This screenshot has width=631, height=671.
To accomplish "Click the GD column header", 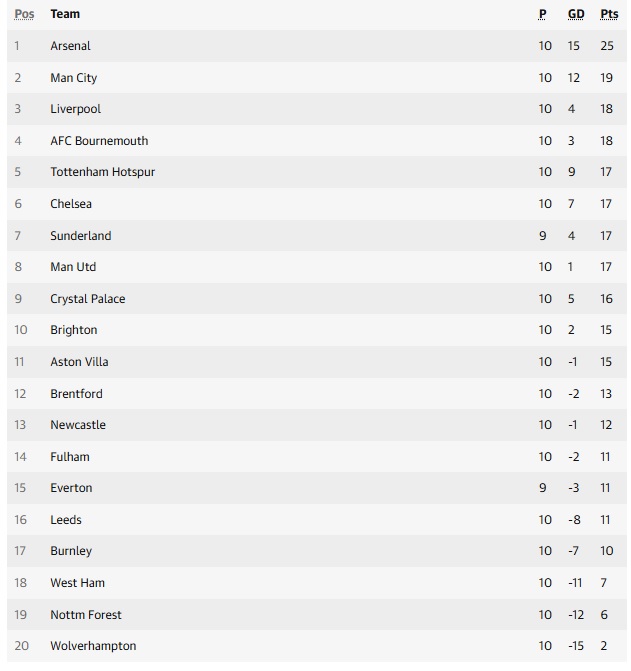I will (576, 14).
